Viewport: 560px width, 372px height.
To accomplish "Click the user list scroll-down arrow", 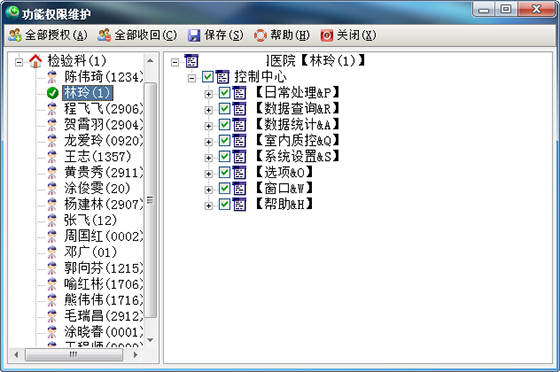I will coord(150,340).
